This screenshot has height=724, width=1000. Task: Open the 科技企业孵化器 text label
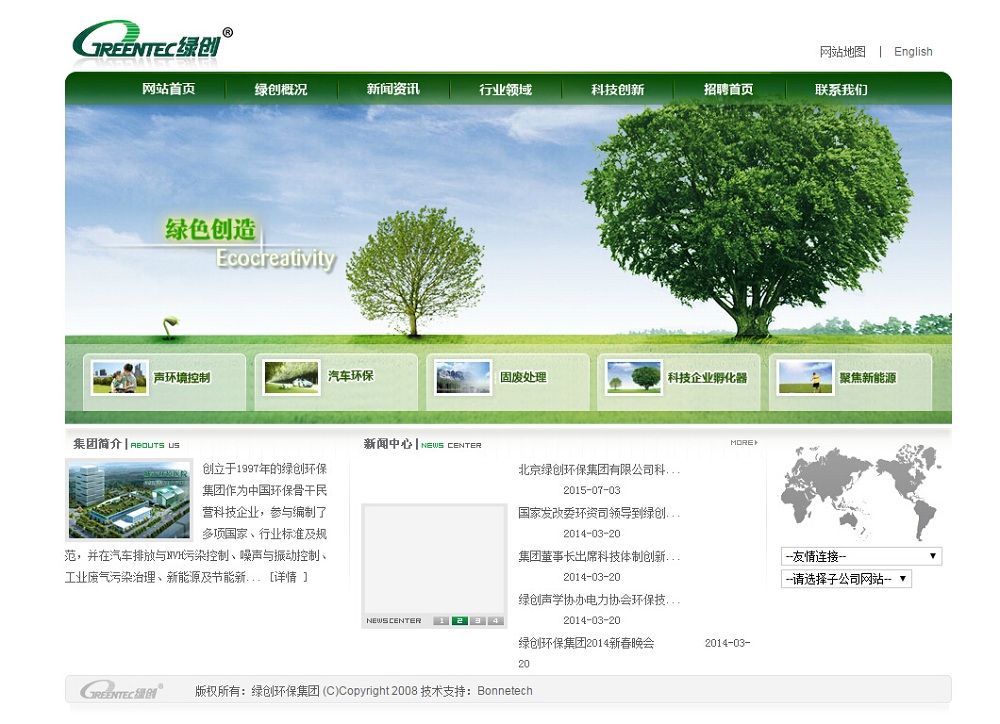(707, 378)
